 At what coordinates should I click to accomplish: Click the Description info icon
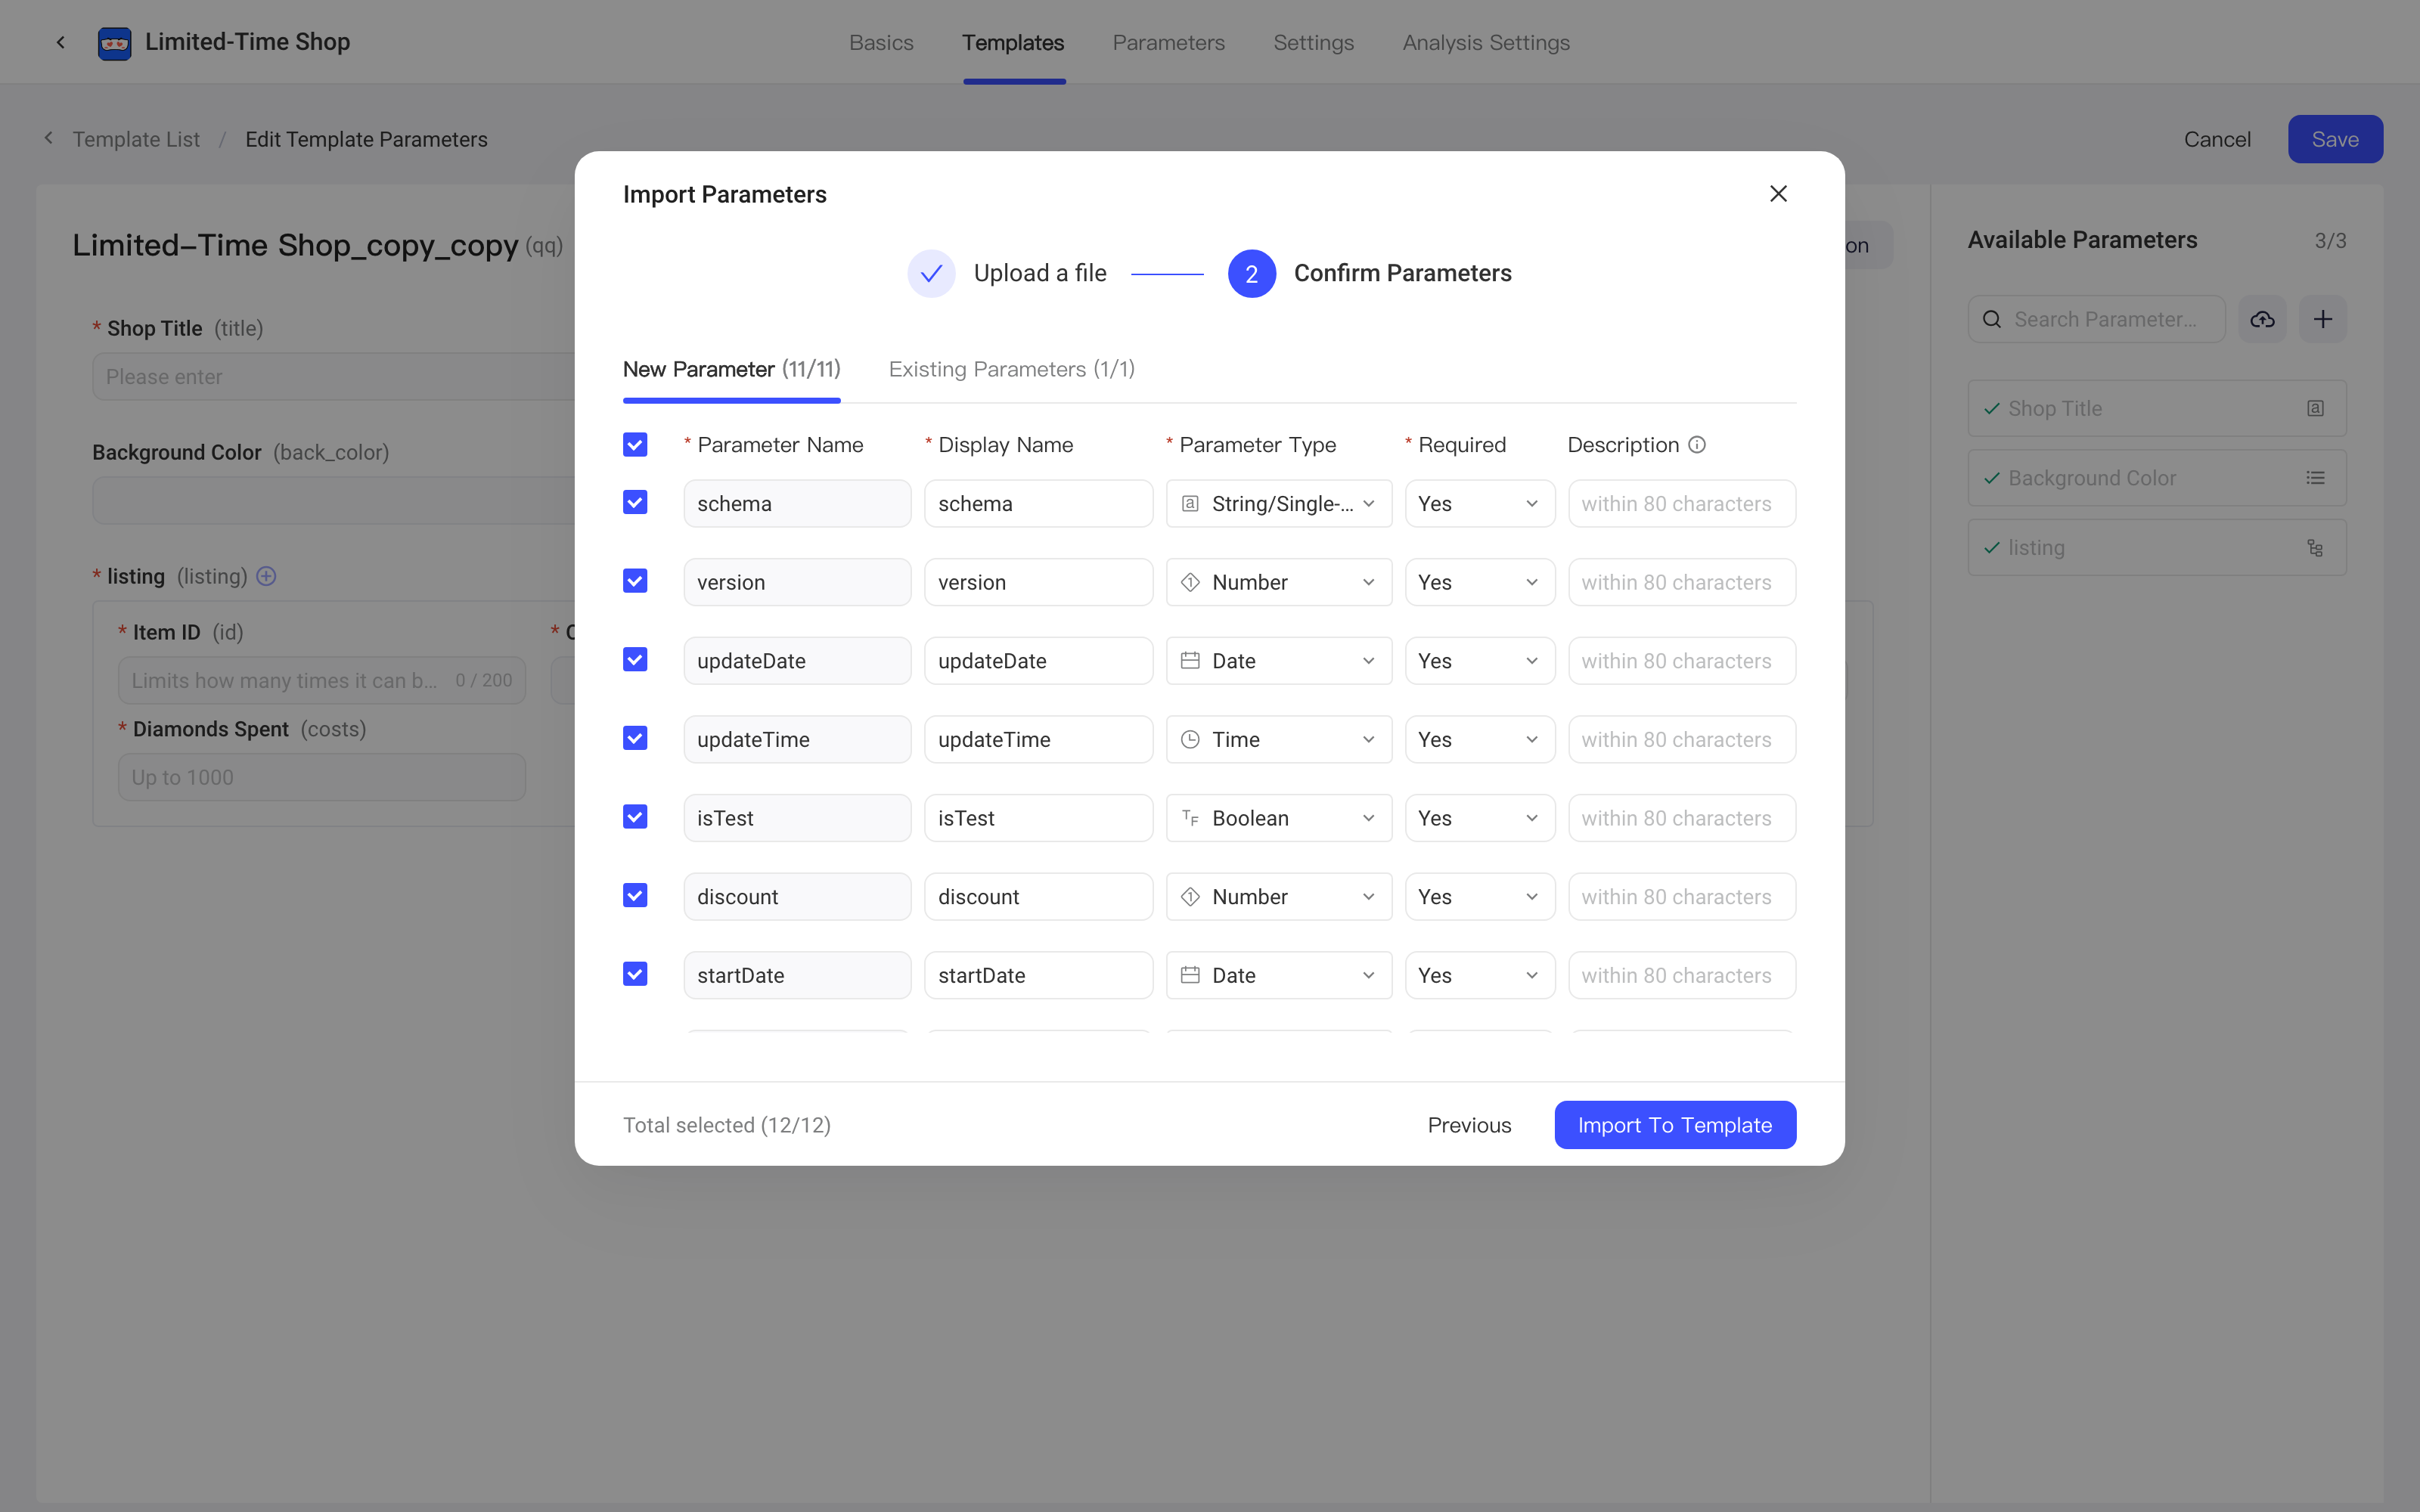coord(1697,445)
